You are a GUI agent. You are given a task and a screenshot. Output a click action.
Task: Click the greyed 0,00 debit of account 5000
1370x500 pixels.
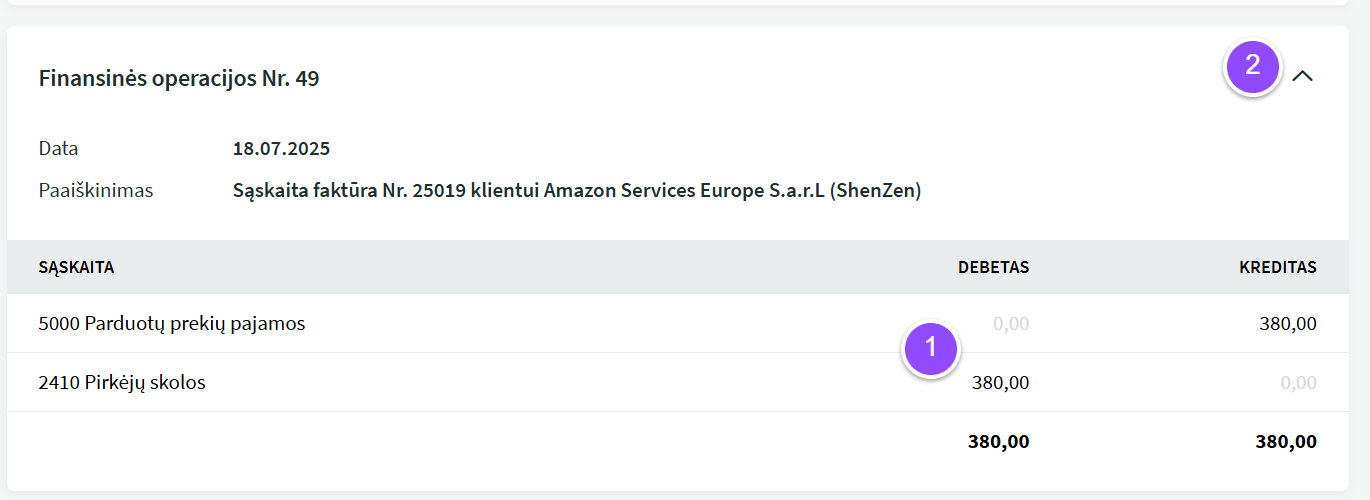tap(1011, 324)
